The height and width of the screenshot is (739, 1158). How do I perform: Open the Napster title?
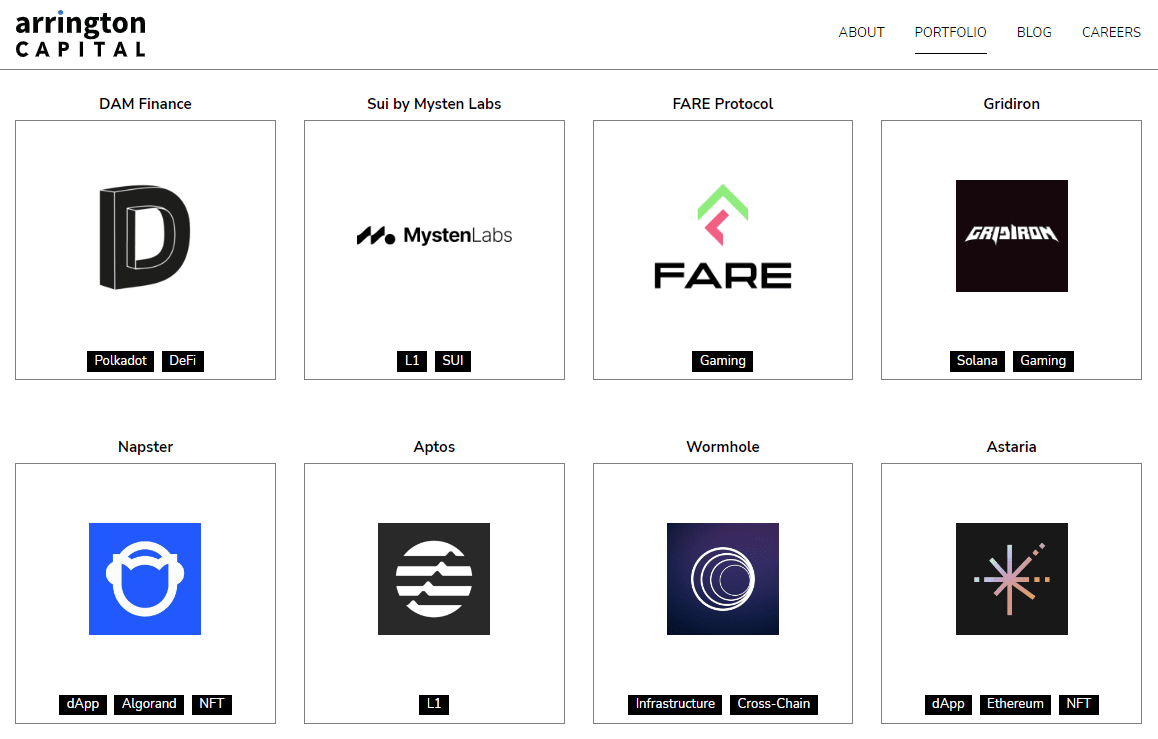click(x=145, y=447)
